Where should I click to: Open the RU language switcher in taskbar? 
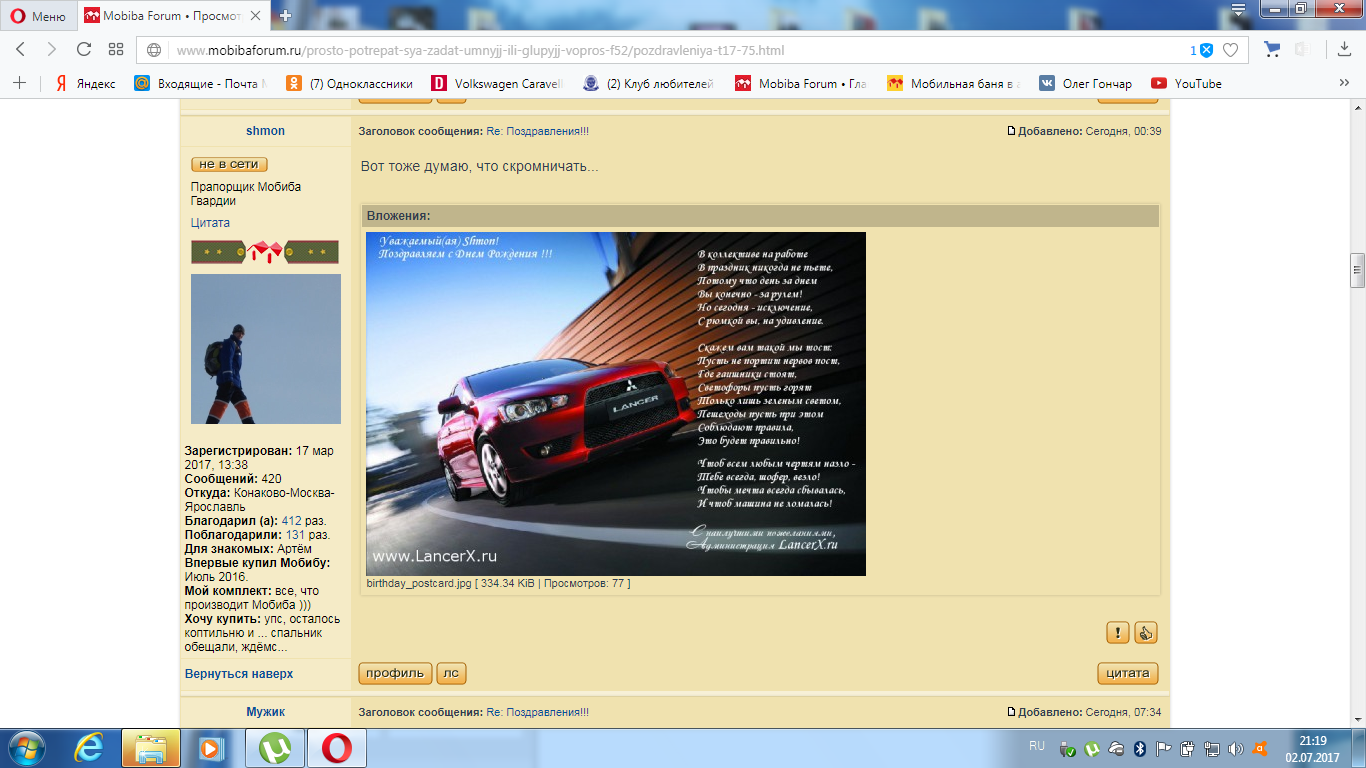pyautogui.click(x=1037, y=746)
